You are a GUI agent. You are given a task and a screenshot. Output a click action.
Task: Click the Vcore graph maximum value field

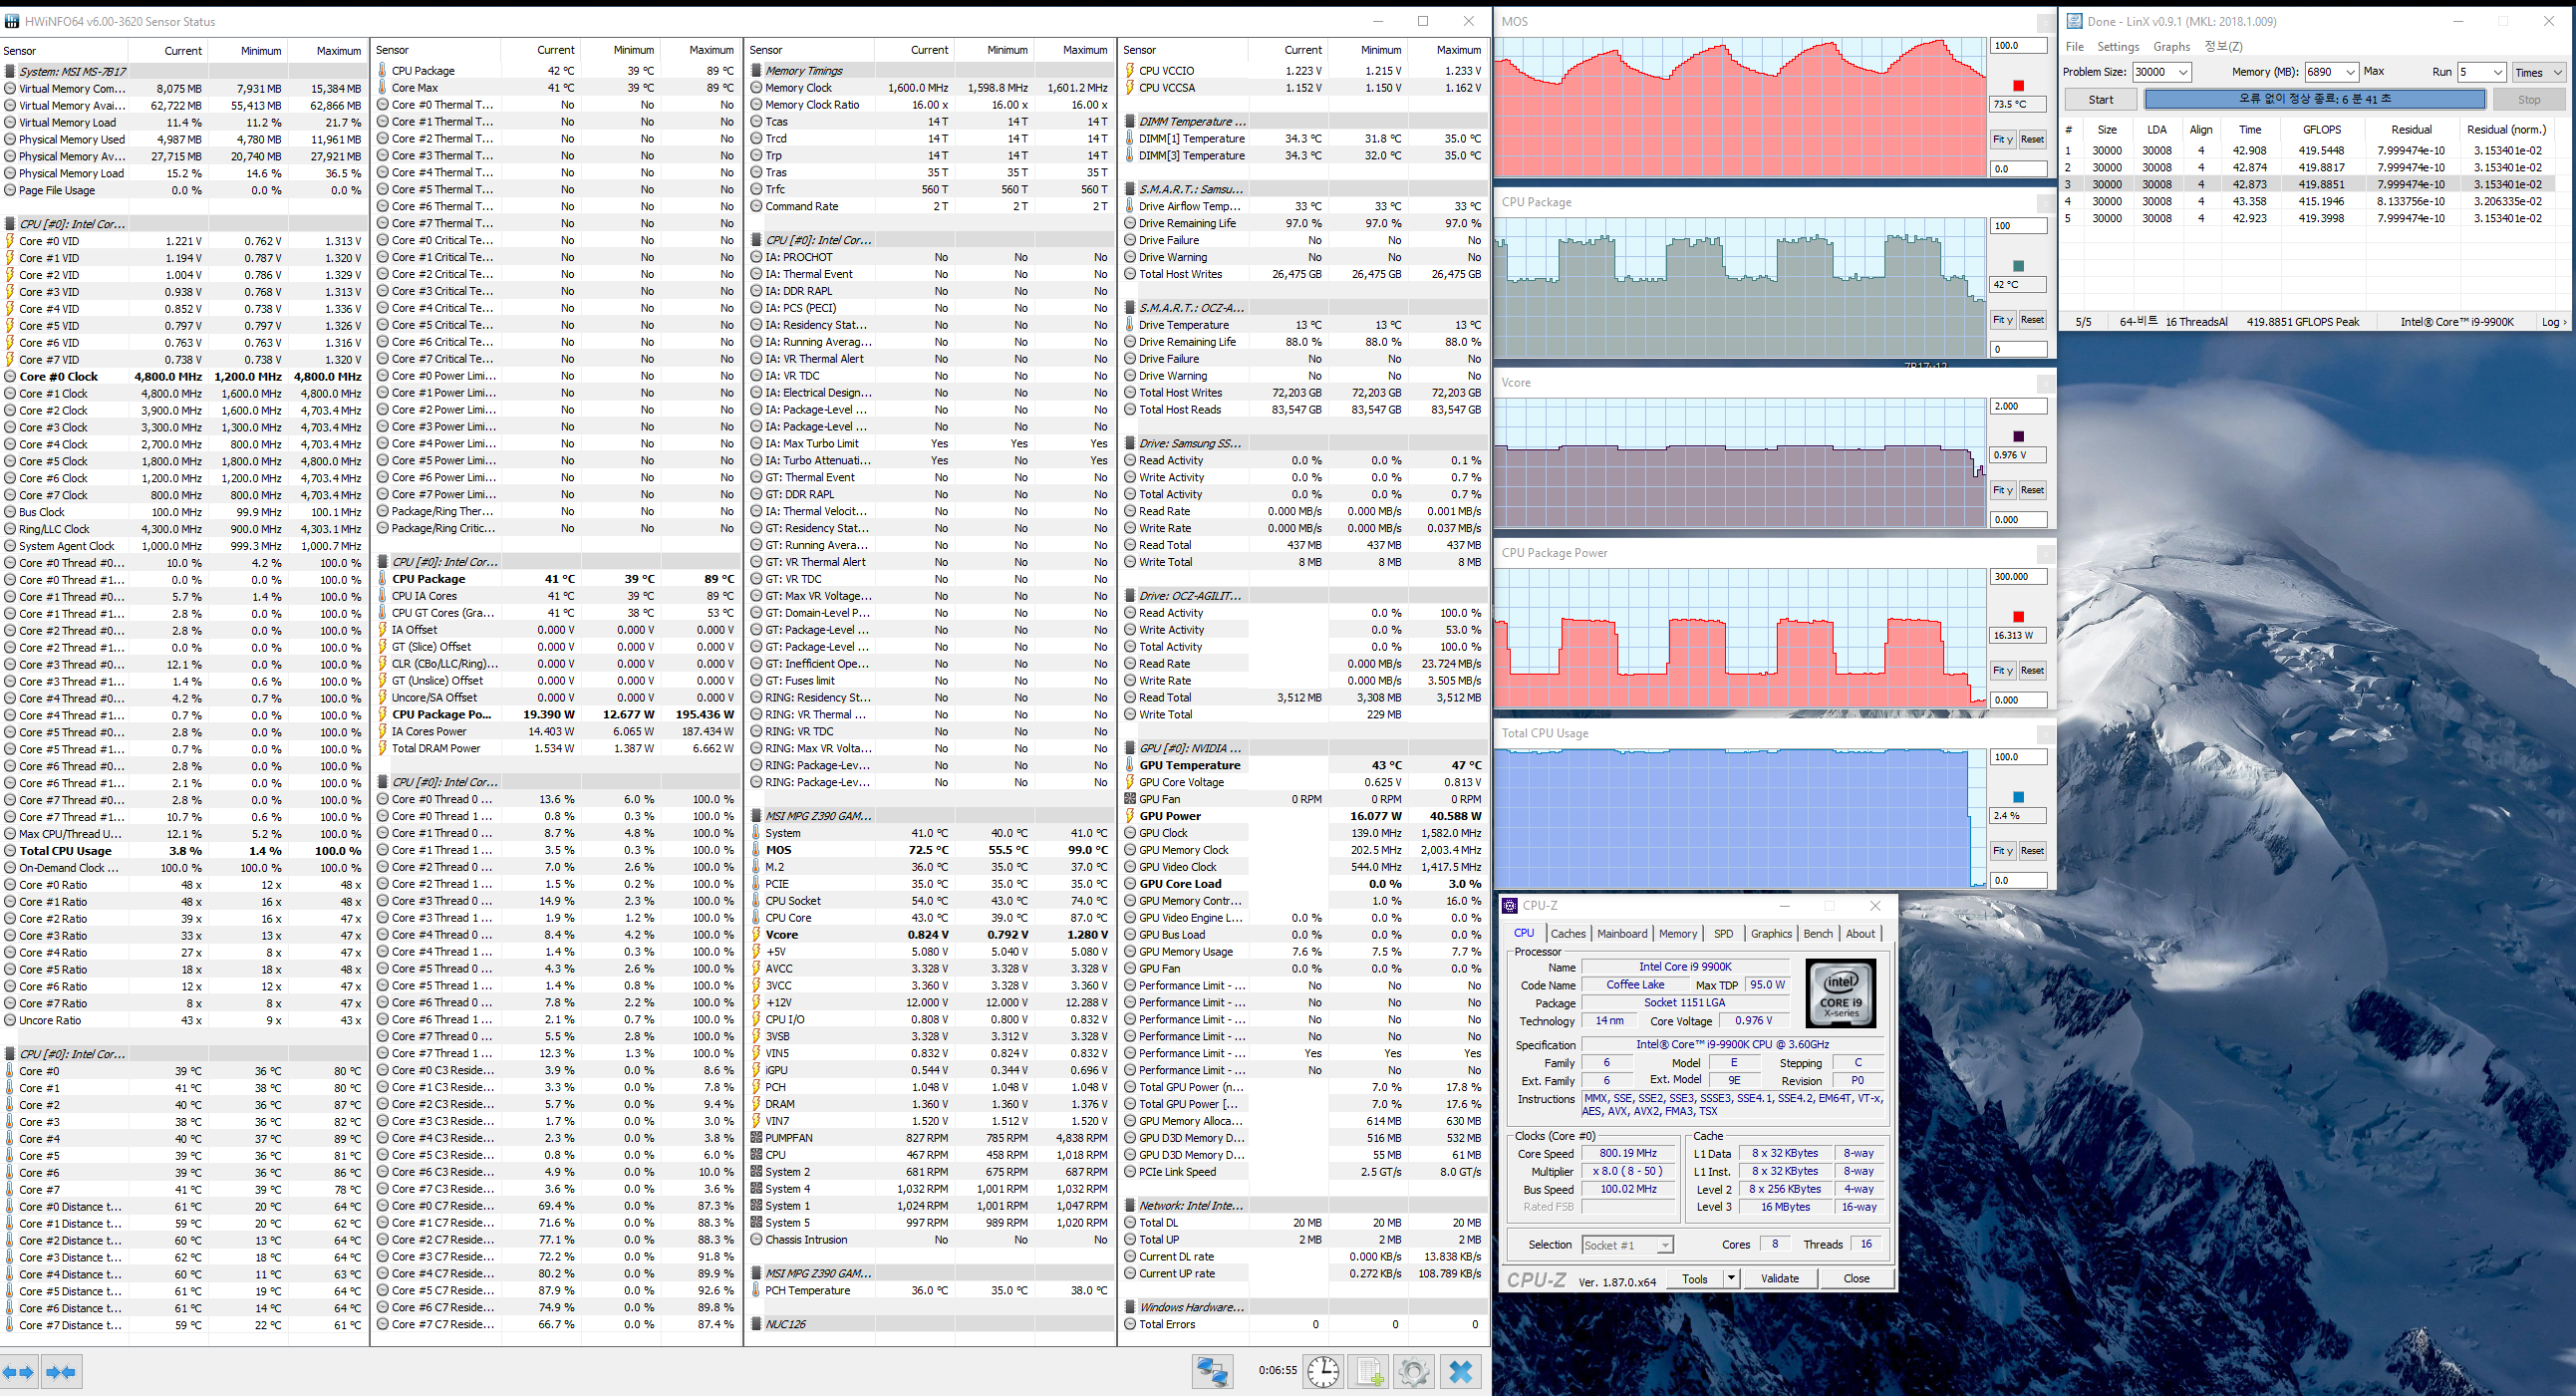tap(2017, 406)
